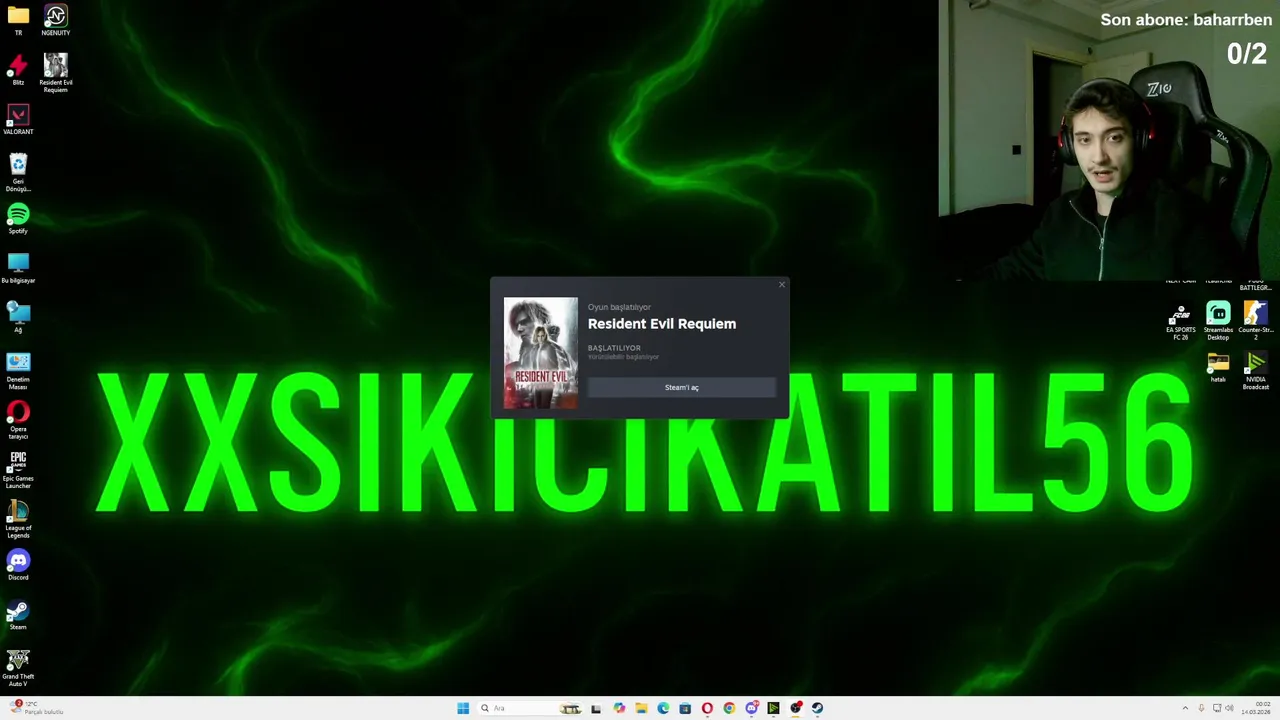1280x720 pixels.
Task: Launch Grand Theft Auto V shortcut
Action: click(18, 668)
